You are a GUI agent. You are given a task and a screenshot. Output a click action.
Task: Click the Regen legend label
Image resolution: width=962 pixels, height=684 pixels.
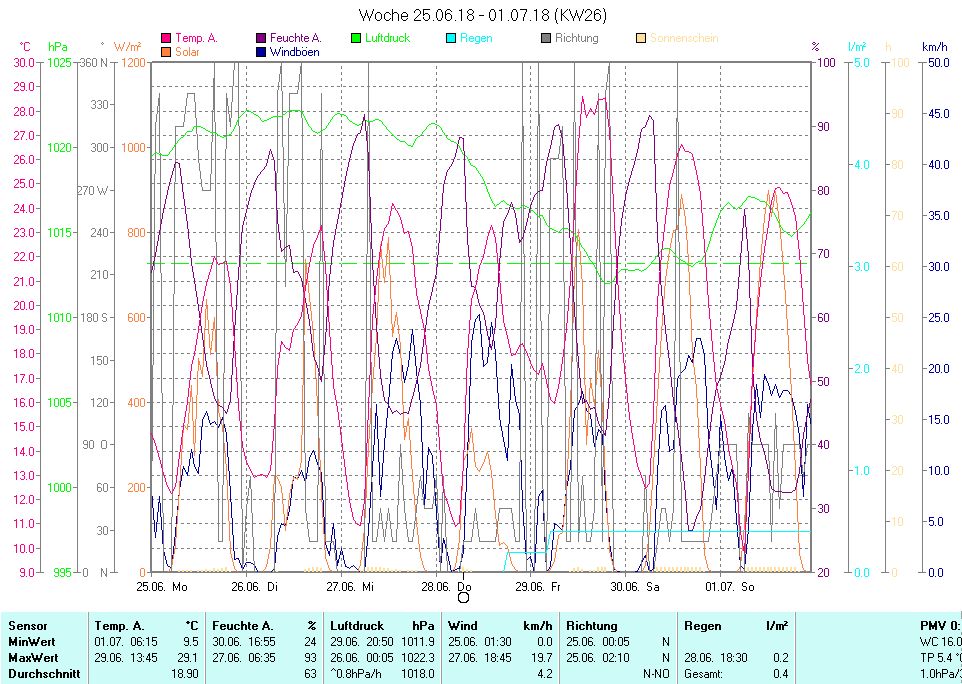click(x=476, y=38)
